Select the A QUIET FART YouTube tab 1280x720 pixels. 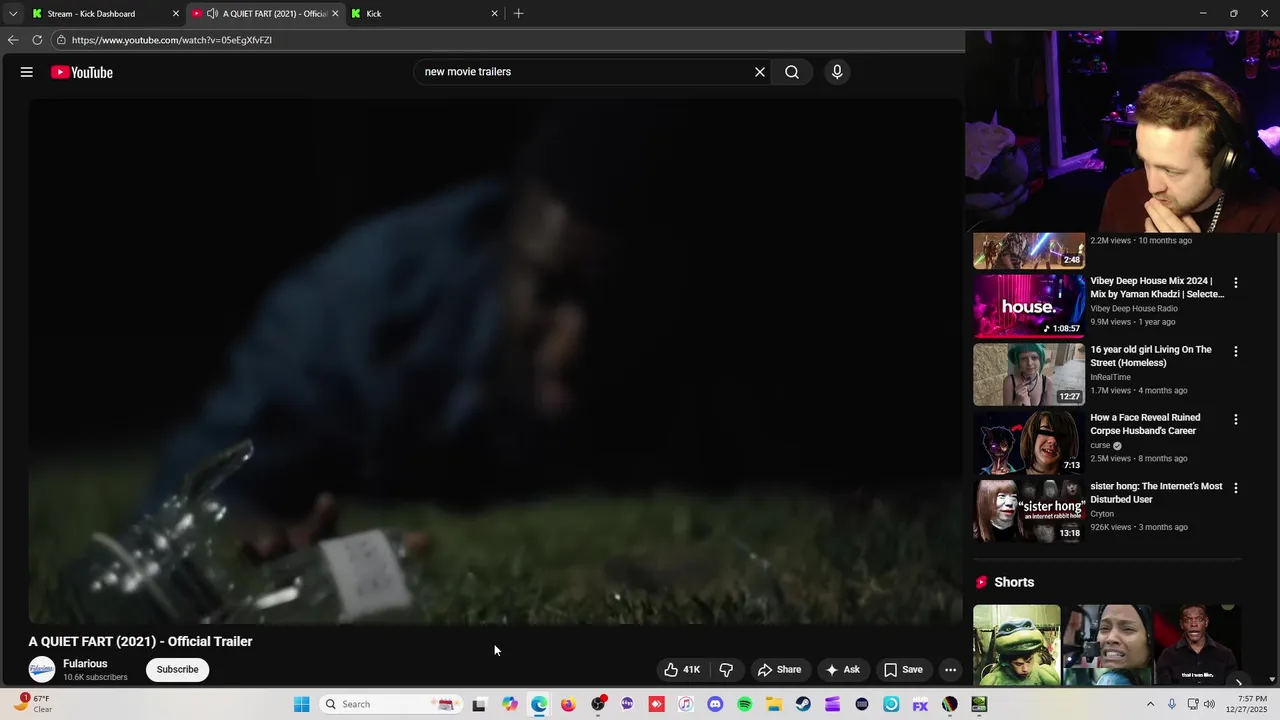click(267, 14)
